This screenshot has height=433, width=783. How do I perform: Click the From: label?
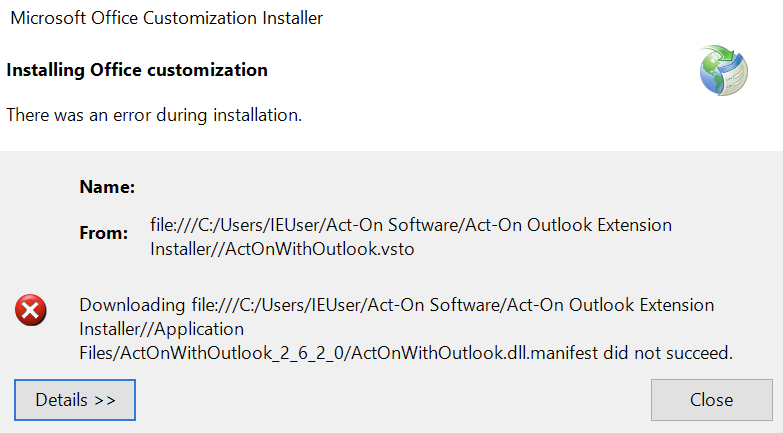point(104,233)
